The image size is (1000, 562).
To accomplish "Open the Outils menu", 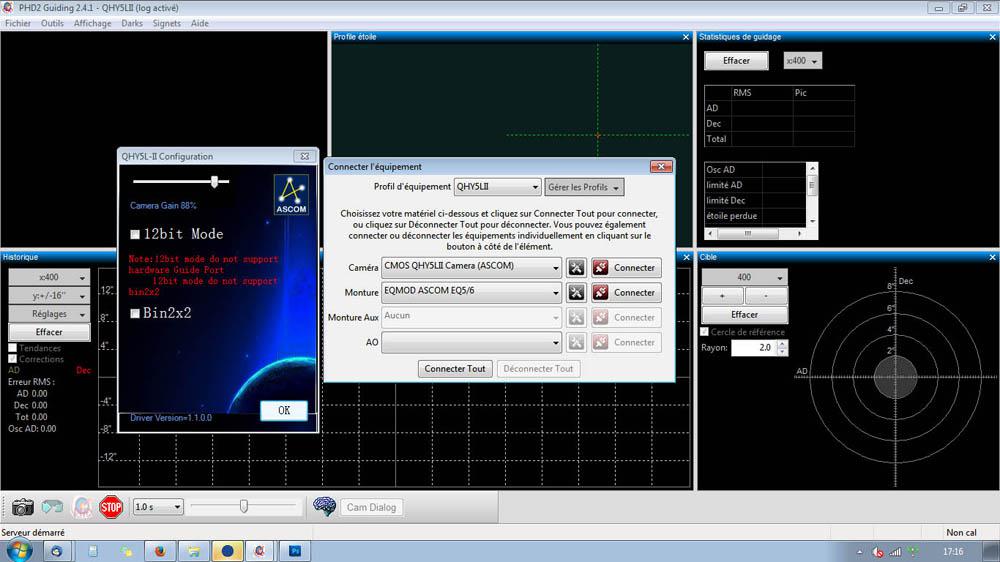I will click(52, 23).
